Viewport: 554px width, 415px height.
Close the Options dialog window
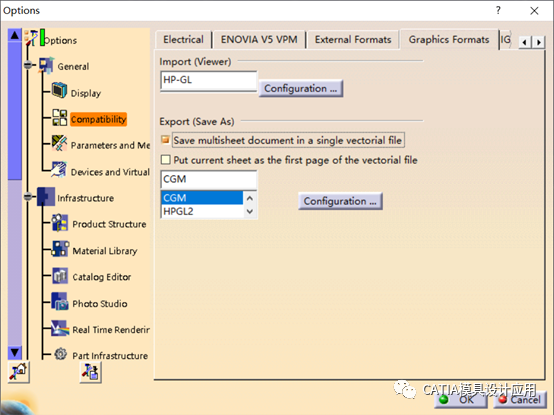[534, 11]
